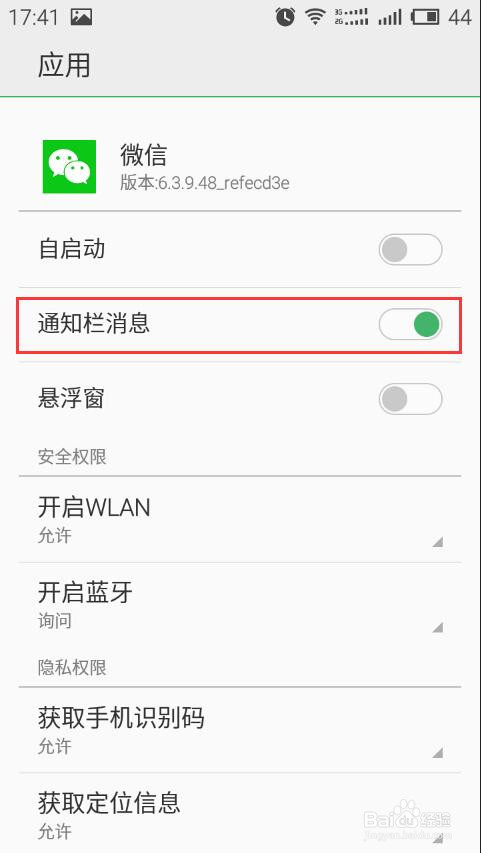Turn off the 通知栏消息 switch
This screenshot has width=481, height=853.
(410, 325)
